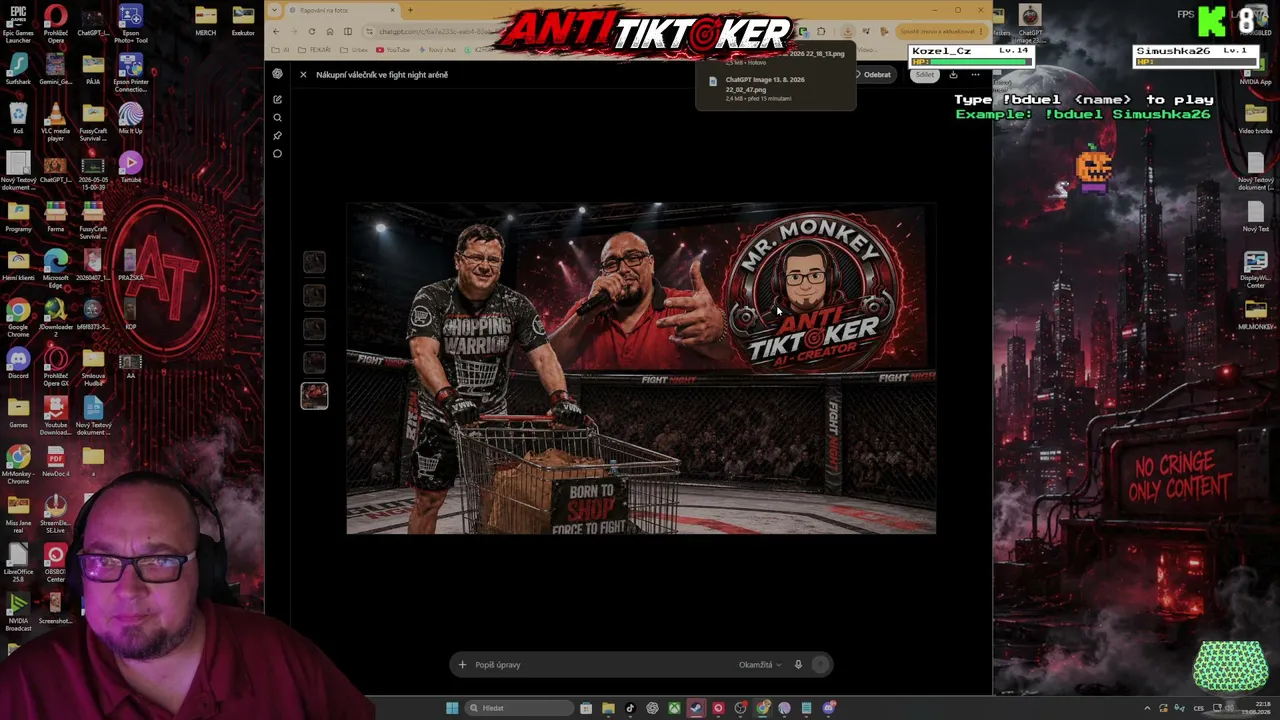Open Microsoft Edge desktop icon
The height and width of the screenshot is (720, 1280).
coord(56,270)
